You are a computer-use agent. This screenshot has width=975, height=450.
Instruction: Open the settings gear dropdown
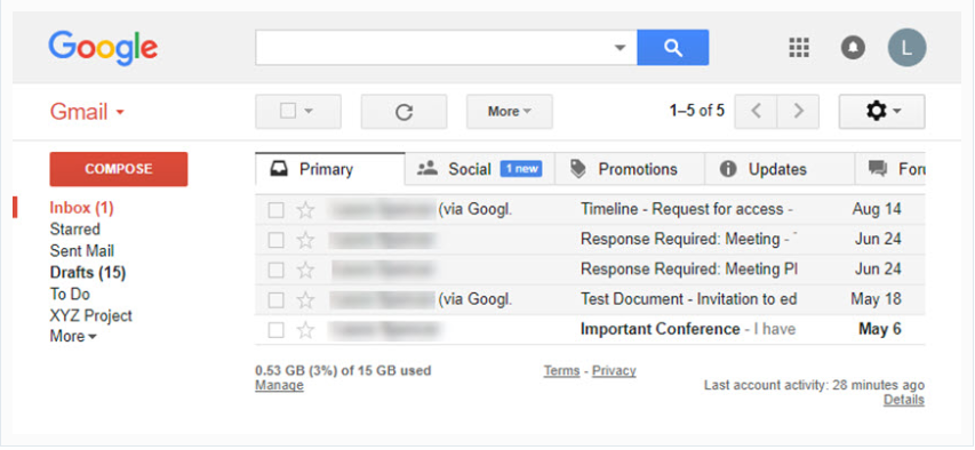tap(882, 112)
